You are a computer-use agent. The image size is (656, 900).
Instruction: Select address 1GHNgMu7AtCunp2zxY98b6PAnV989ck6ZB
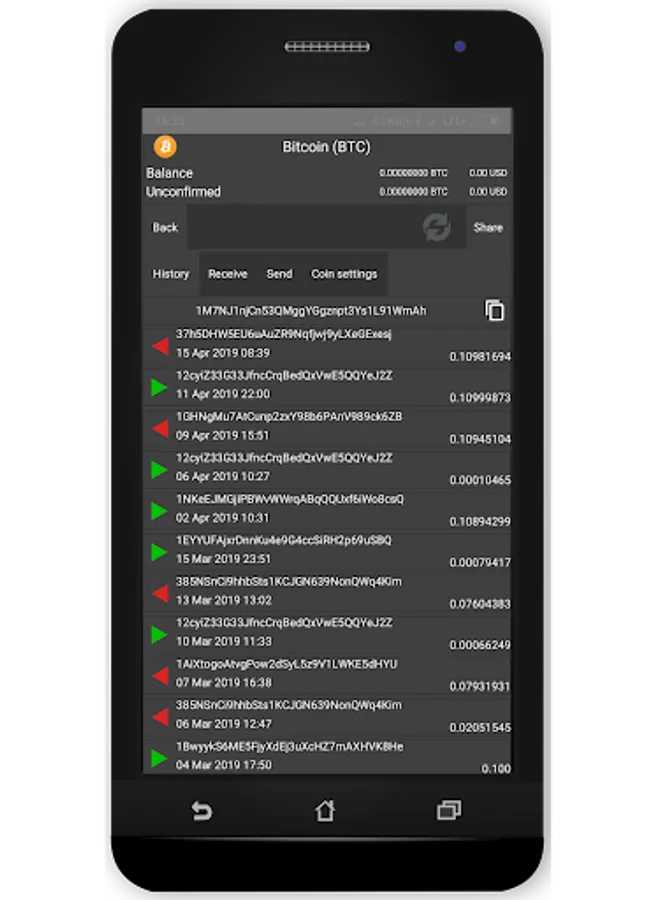[289, 416]
